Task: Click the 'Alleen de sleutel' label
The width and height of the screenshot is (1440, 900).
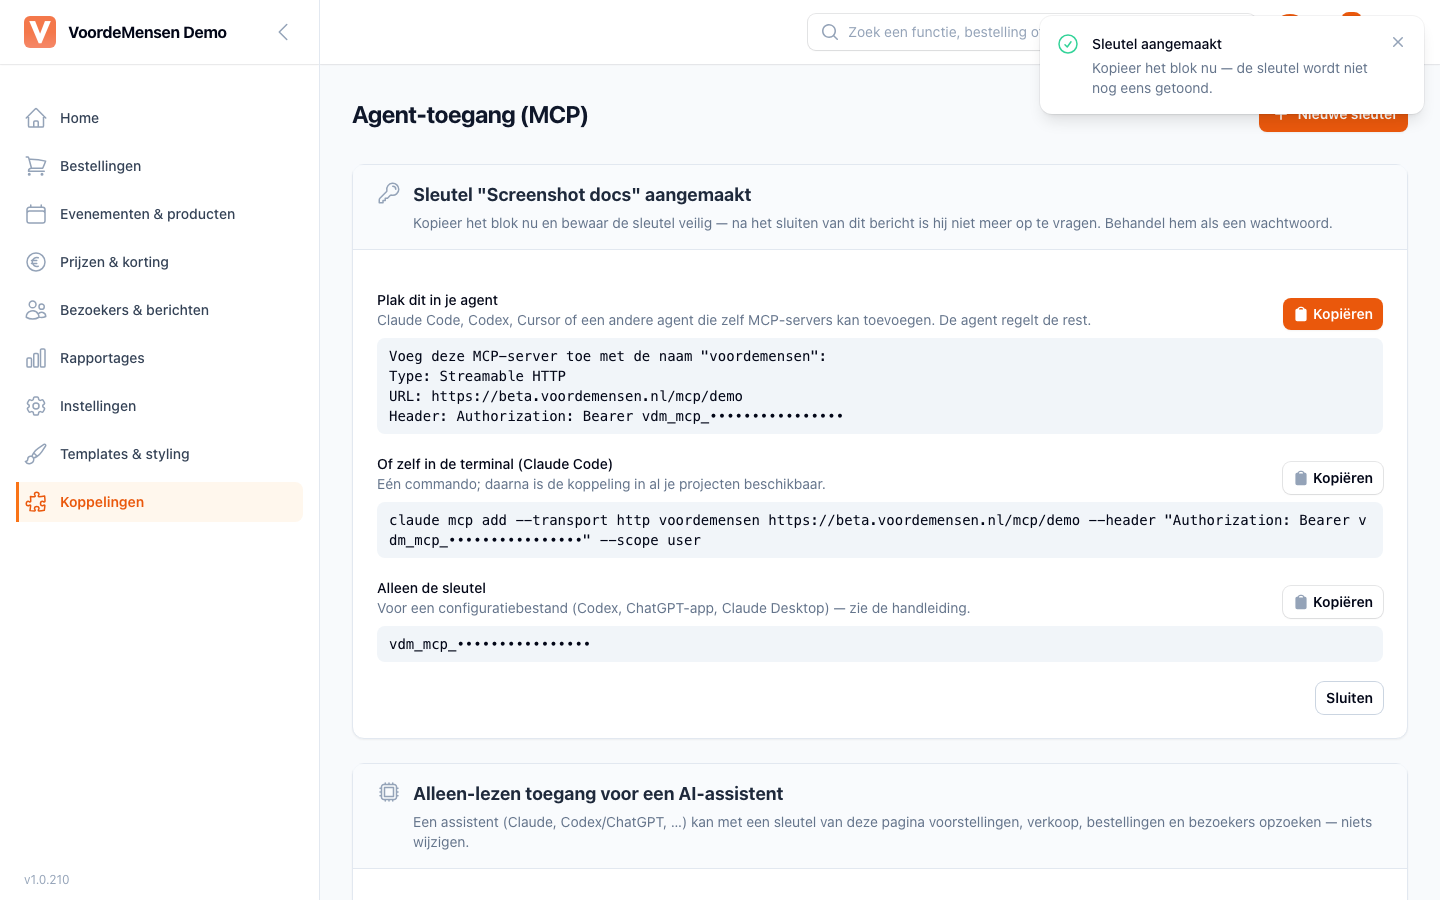Action: click(x=431, y=588)
